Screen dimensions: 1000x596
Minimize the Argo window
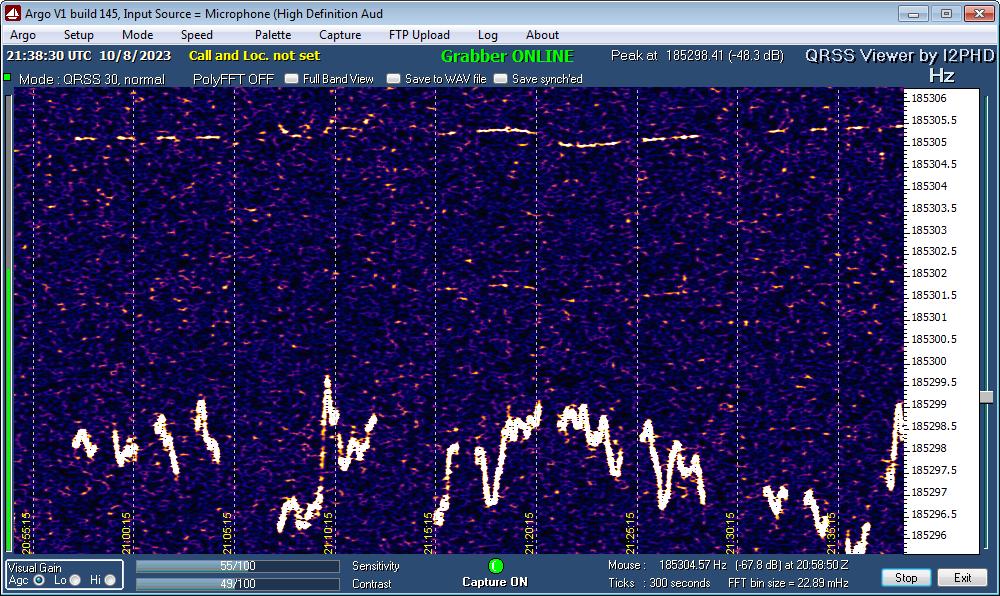click(913, 13)
